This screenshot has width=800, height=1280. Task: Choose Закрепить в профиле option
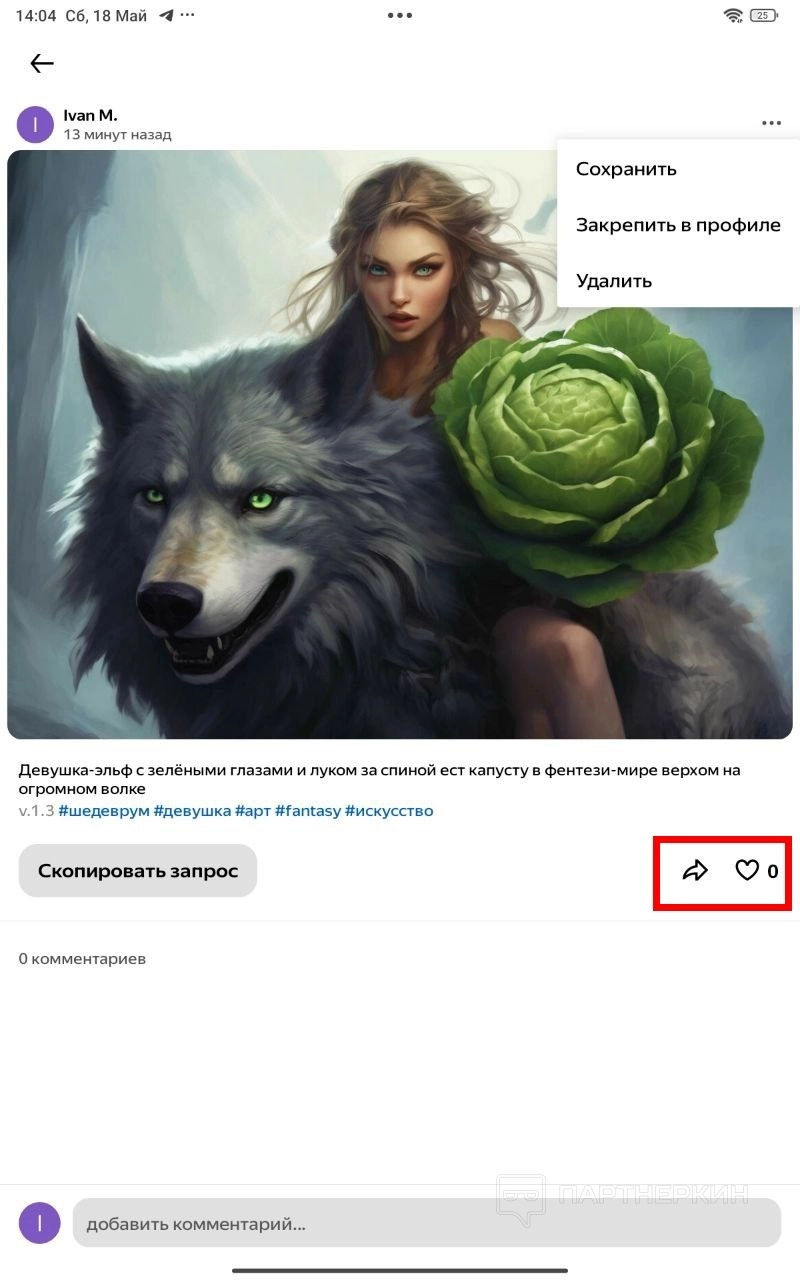tap(678, 225)
